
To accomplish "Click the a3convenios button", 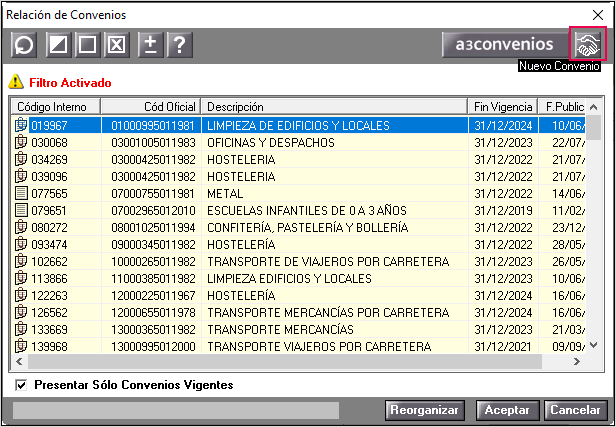I will click(x=504, y=44).
